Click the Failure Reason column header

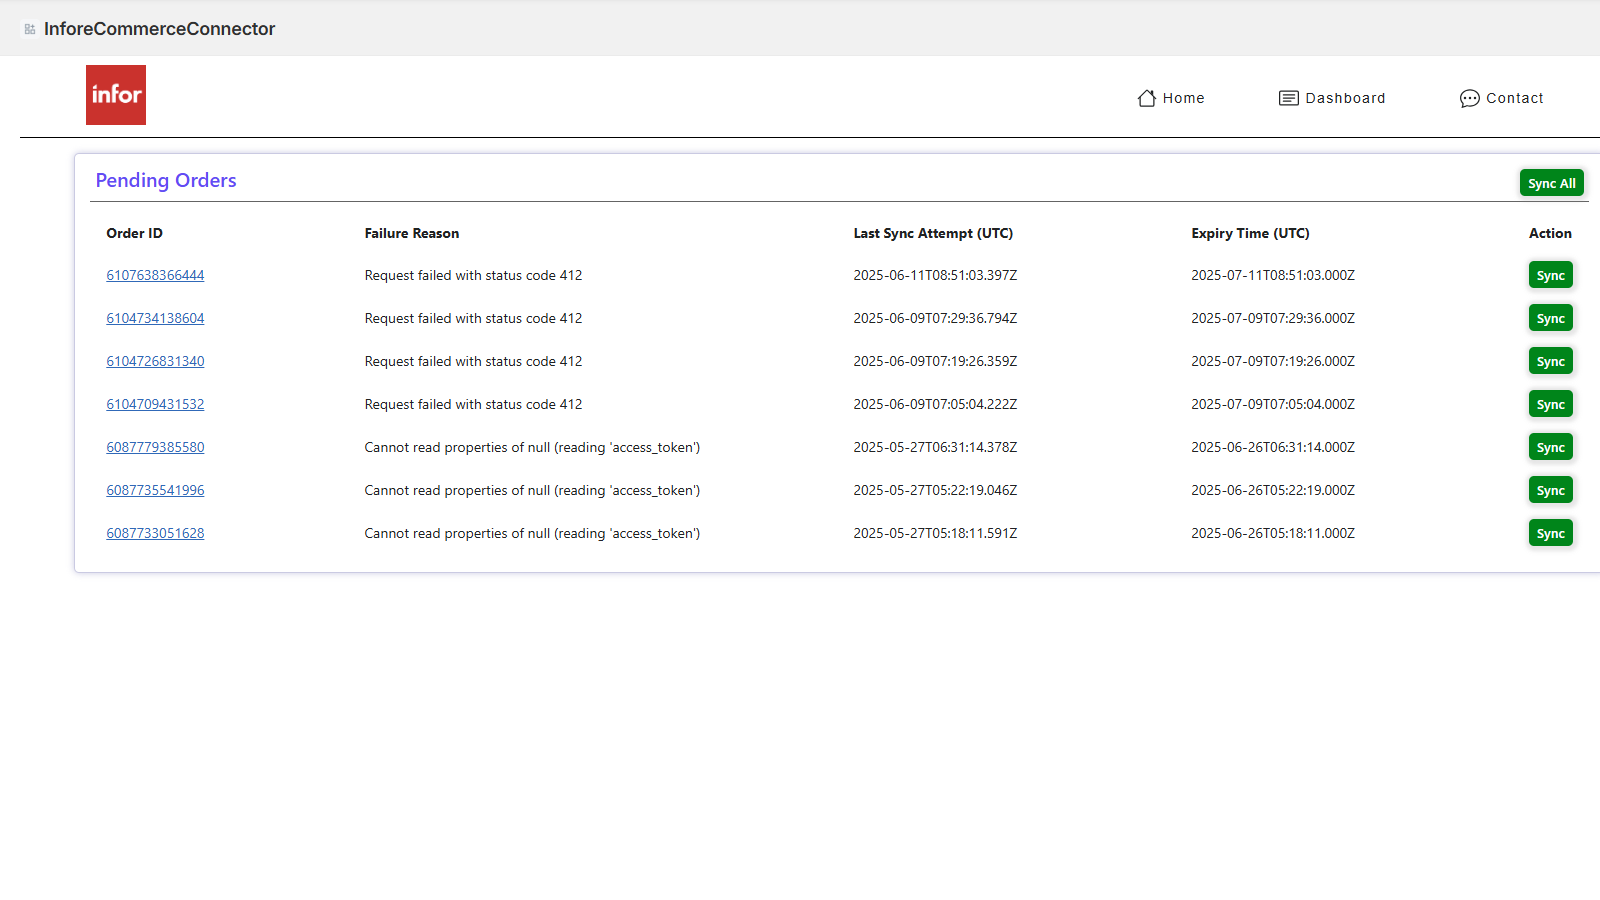[x=412, y=233]
